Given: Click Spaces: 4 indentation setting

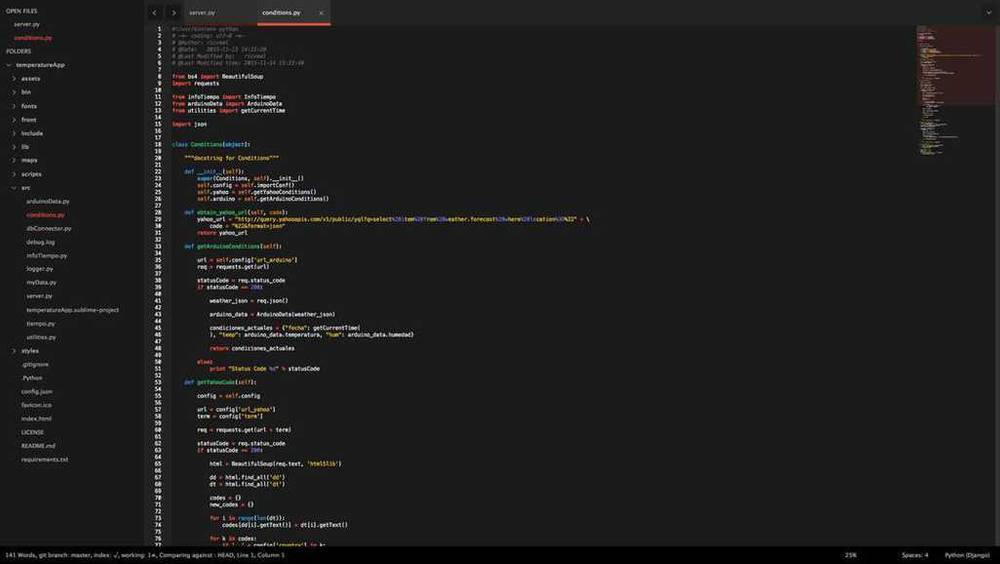Looking at the screenshot, I should coord(914,555).
